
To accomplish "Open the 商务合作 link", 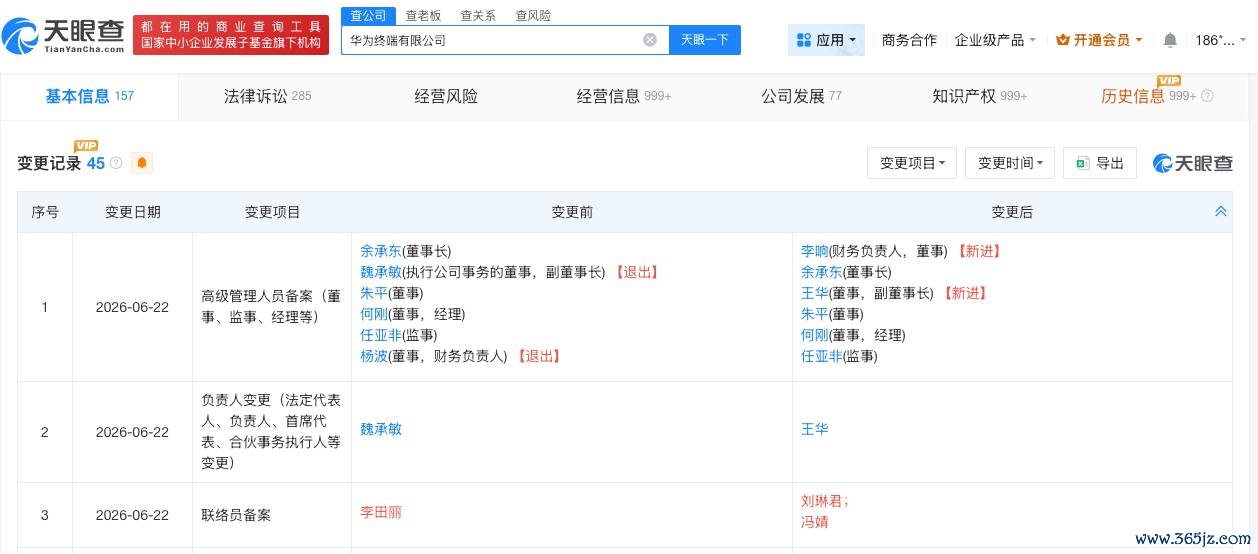I will tap(909, 40).
